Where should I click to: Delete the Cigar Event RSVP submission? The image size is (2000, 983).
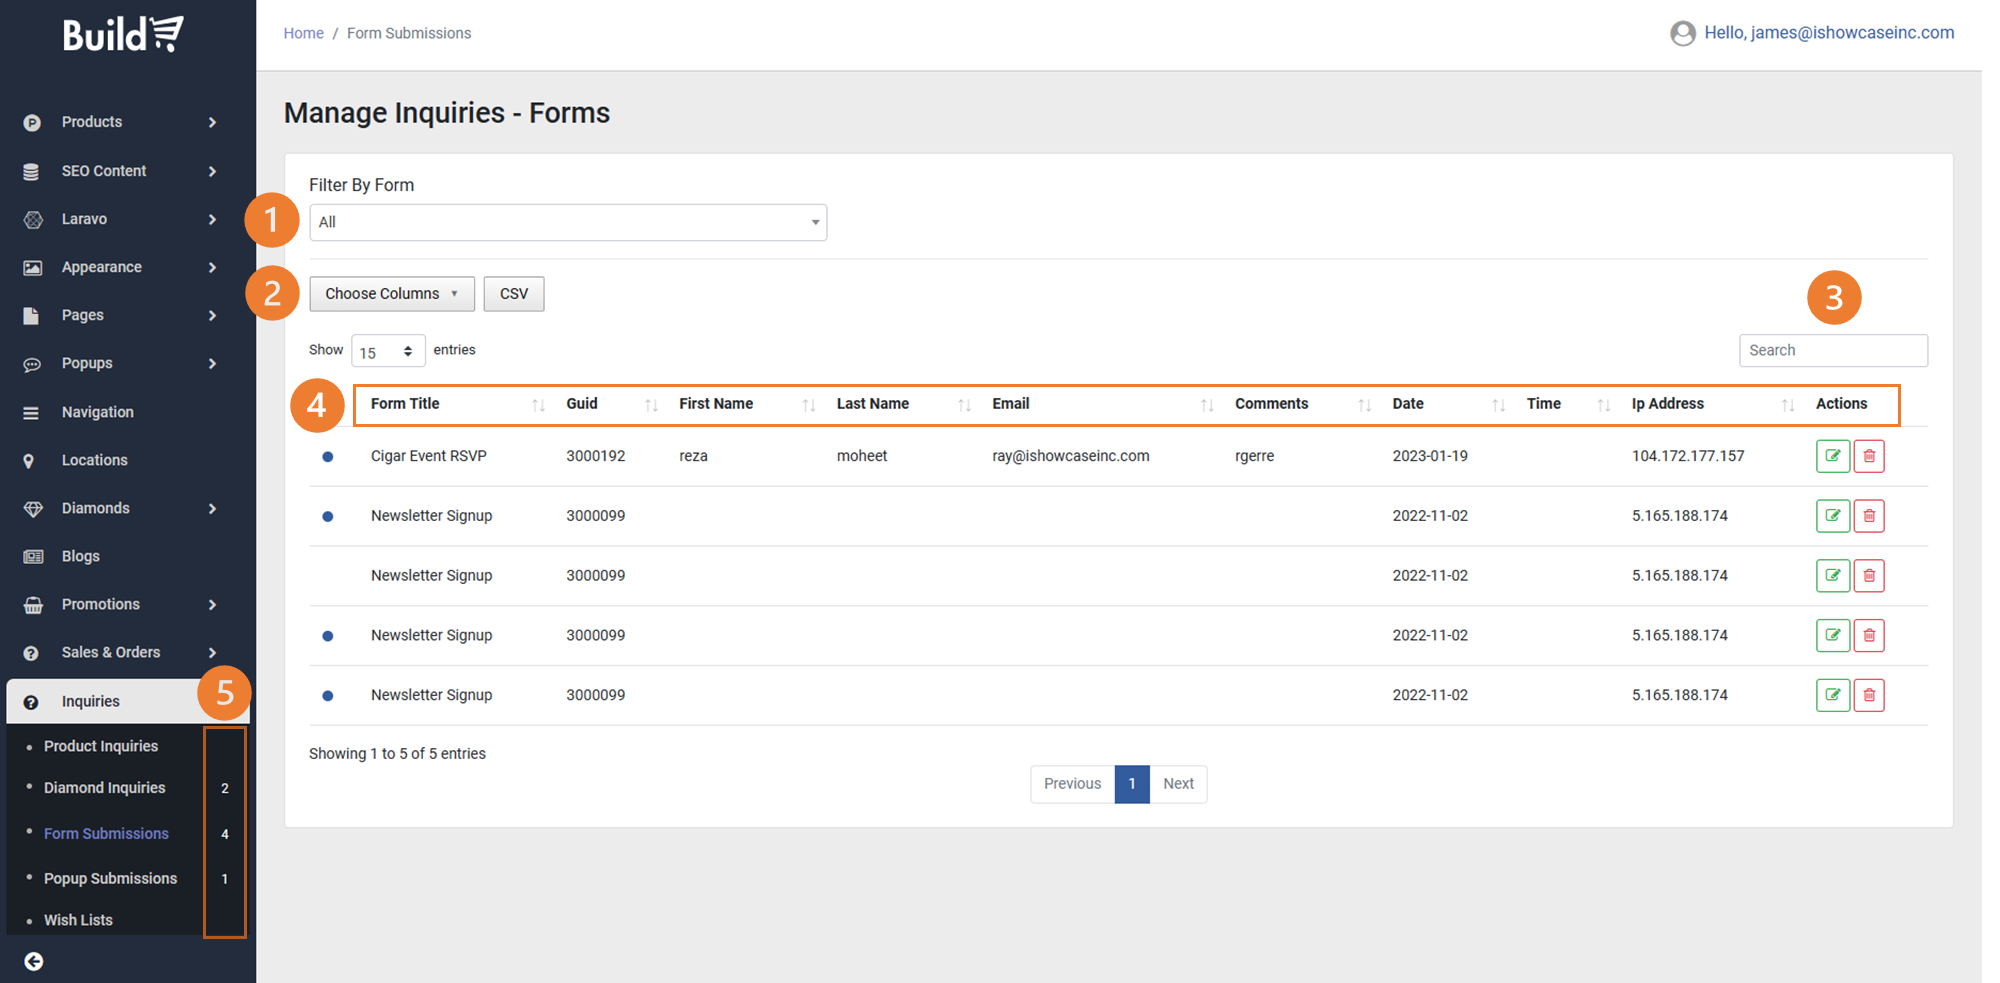coord(1868,456)
